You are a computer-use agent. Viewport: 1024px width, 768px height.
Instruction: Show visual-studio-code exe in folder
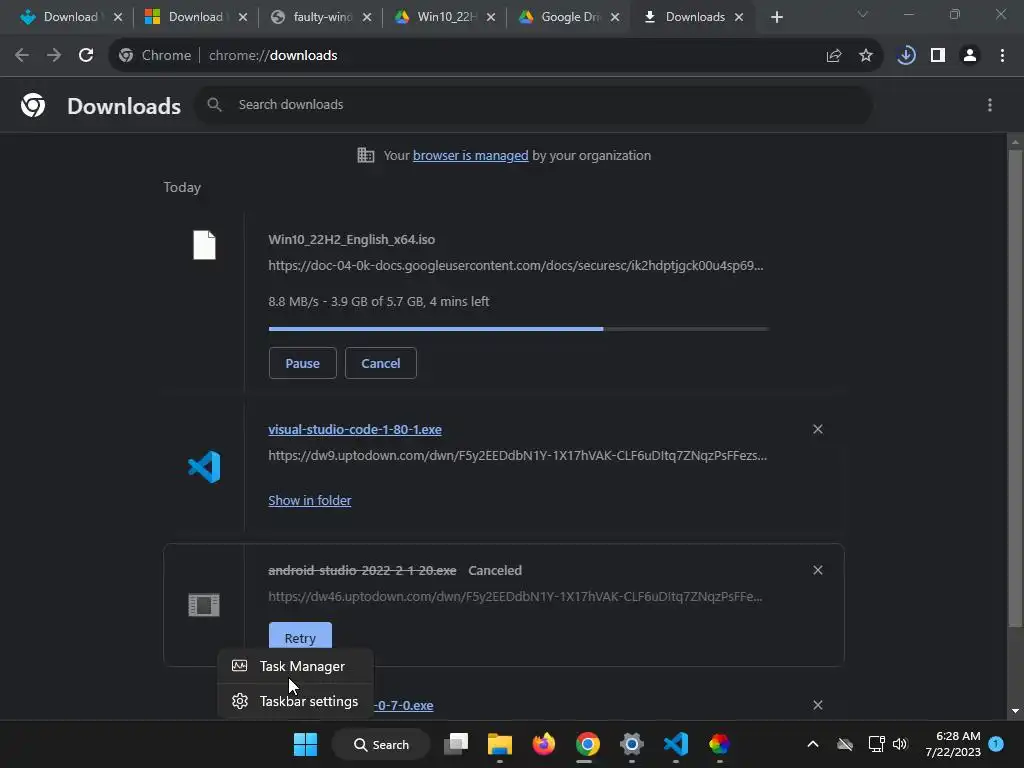pos(310,500)
